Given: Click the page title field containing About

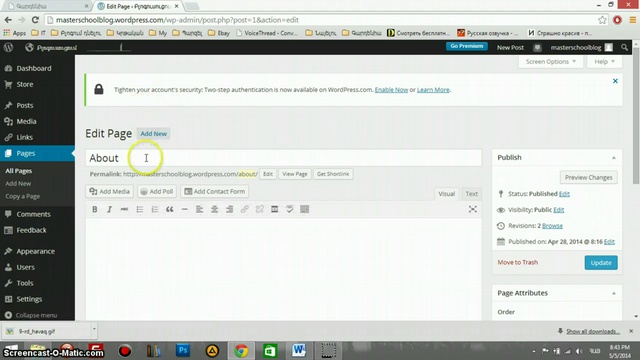Looking at the screenshot, I should 284,158.
